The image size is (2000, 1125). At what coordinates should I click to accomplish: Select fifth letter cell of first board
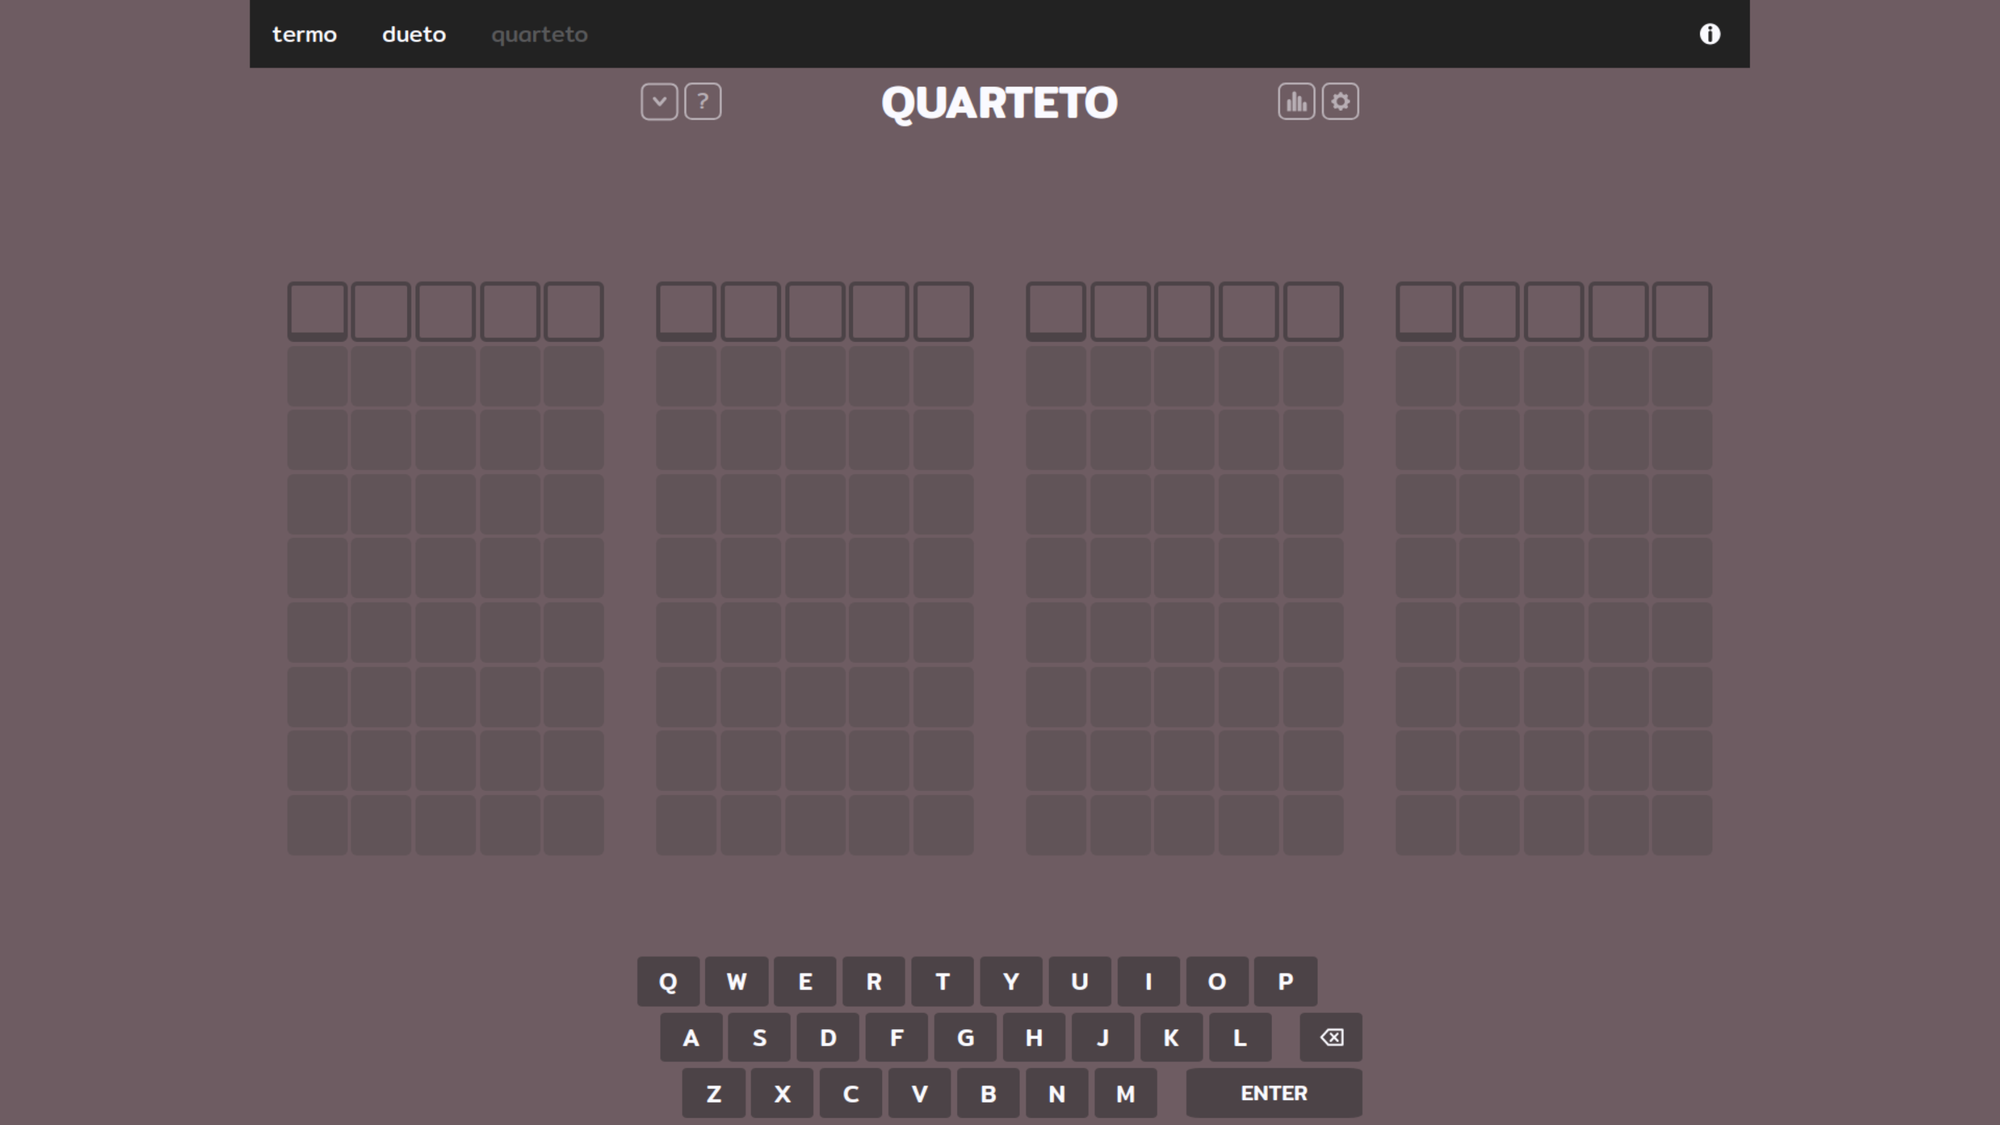tap(574, 311)
